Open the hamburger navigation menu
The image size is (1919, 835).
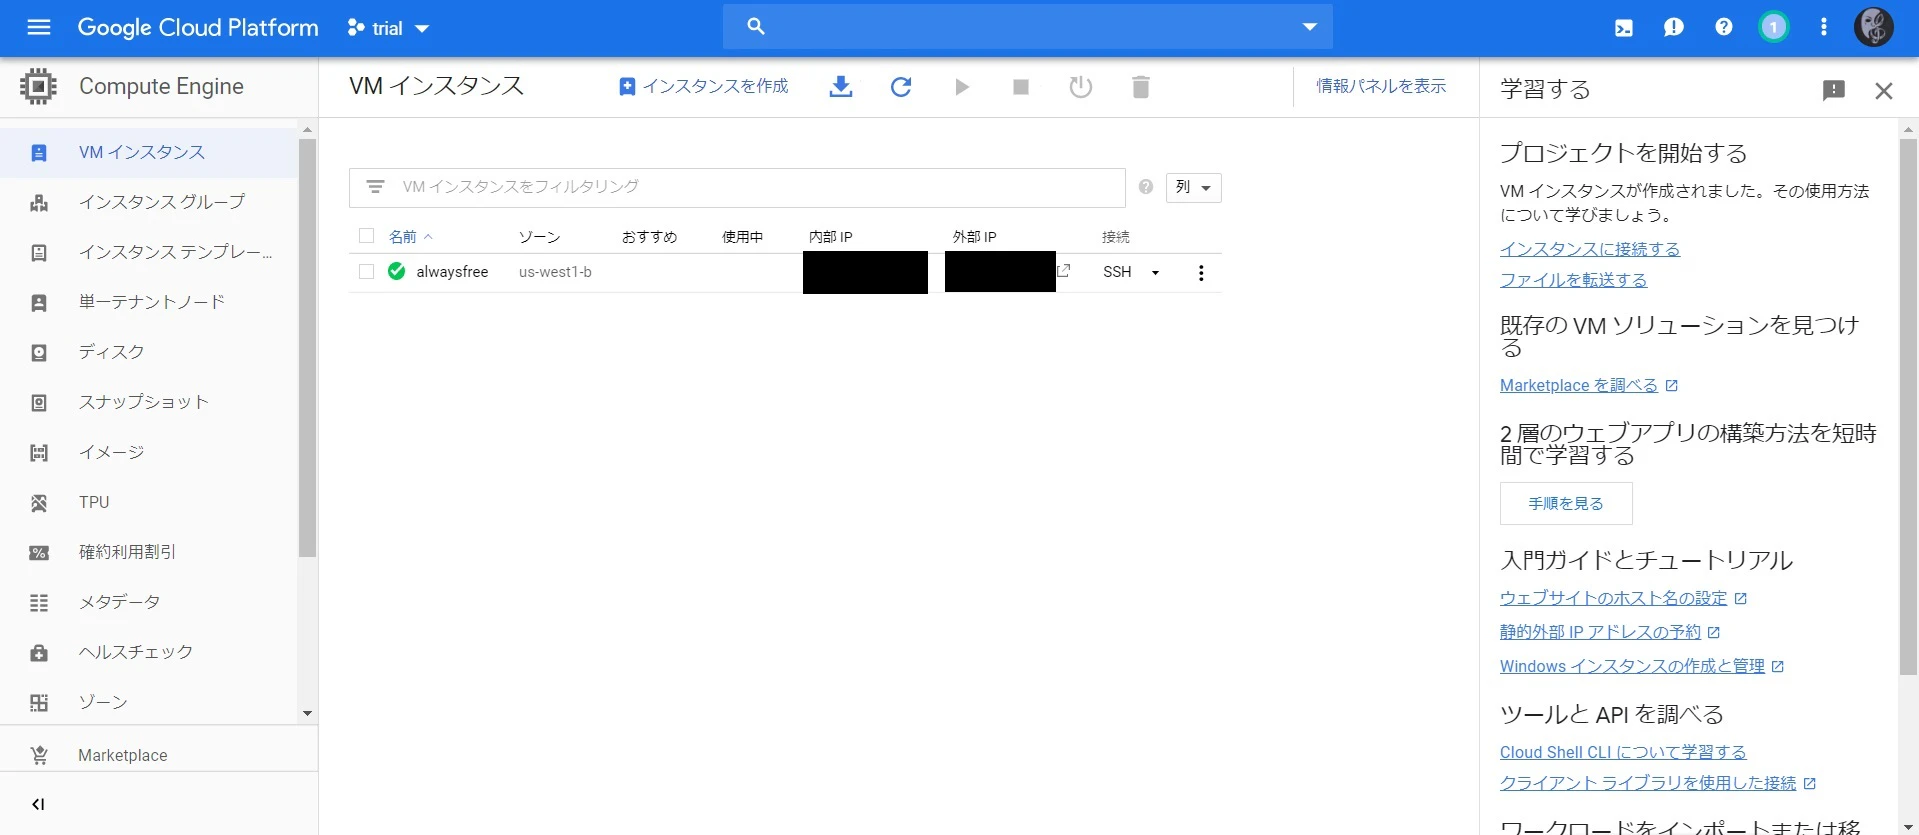click(x=38, y=27)
